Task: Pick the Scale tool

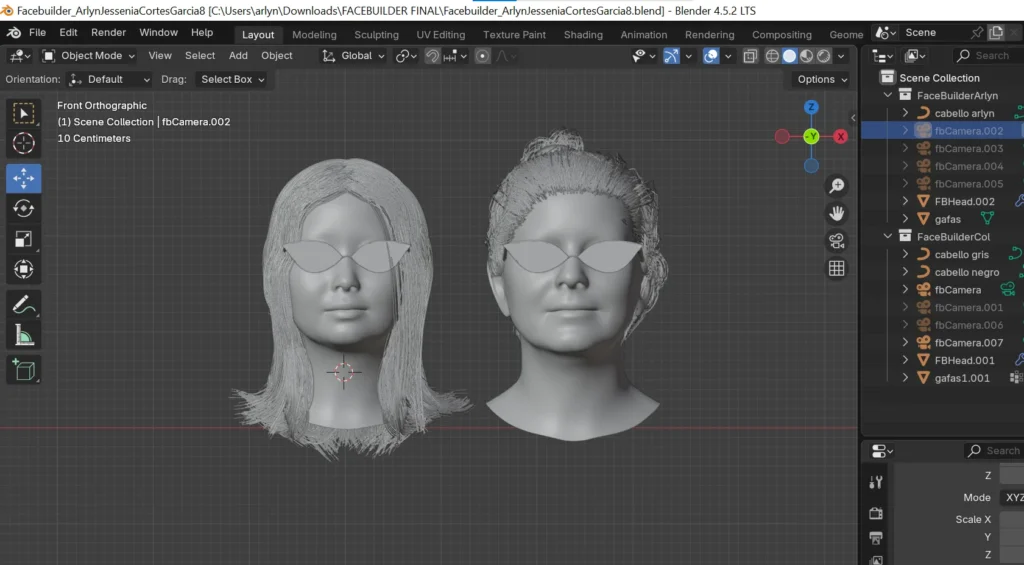Action: coord(23,238)
